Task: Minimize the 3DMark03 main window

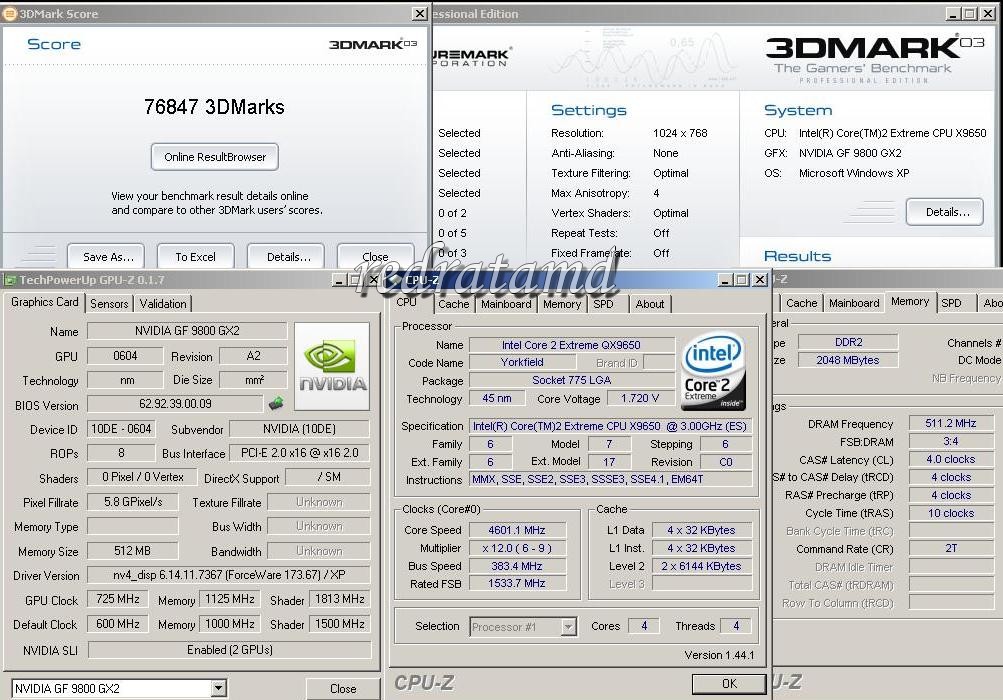Action: coord(953,13)
